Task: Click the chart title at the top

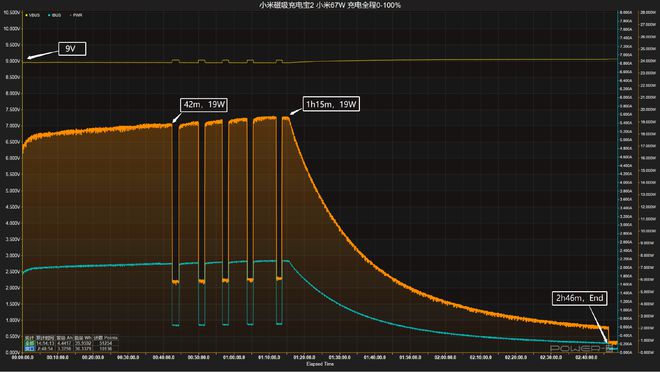Action: [330, 5]
